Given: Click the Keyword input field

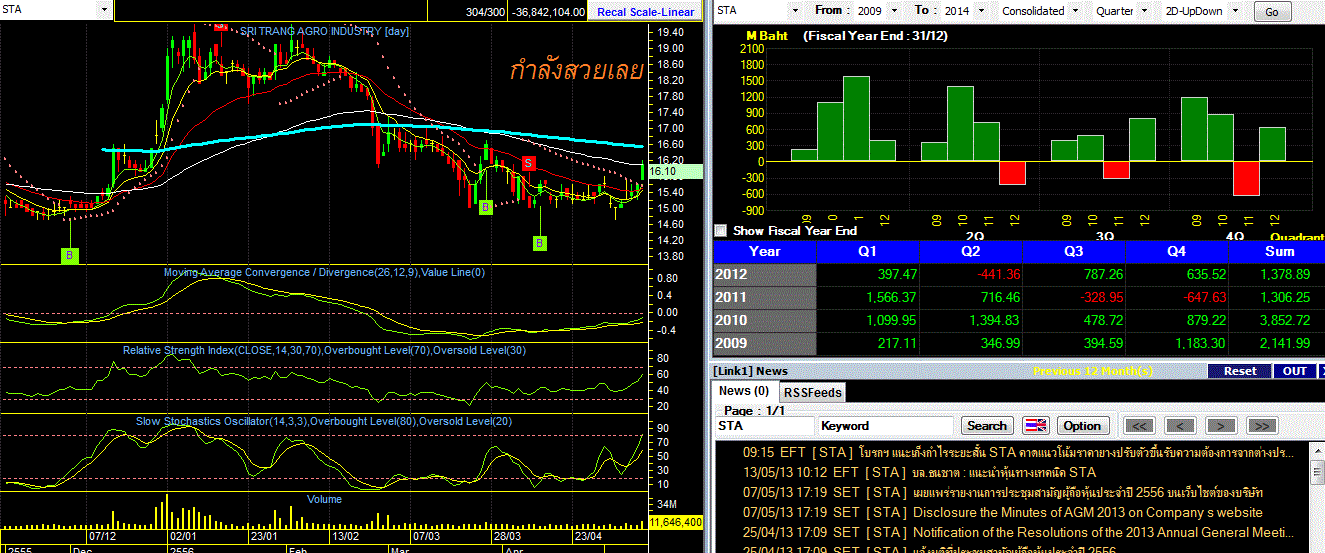Looking at the screenshot, I should click(x=888, y=426).
